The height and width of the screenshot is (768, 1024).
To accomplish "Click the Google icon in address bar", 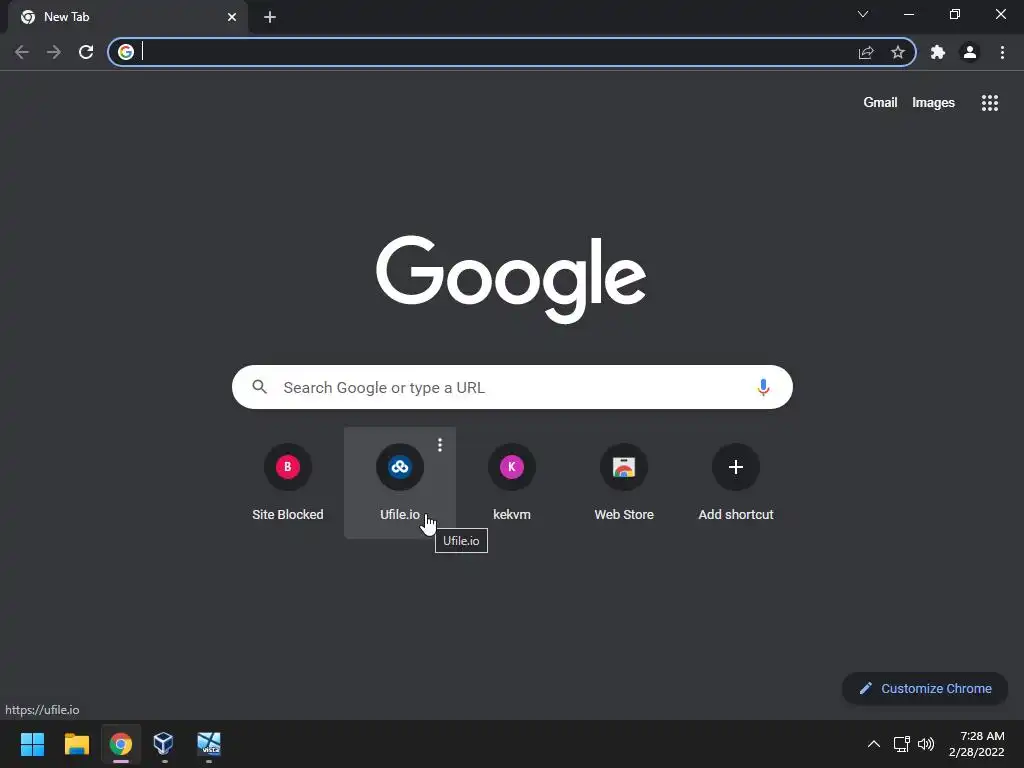I will pos(126,52).
